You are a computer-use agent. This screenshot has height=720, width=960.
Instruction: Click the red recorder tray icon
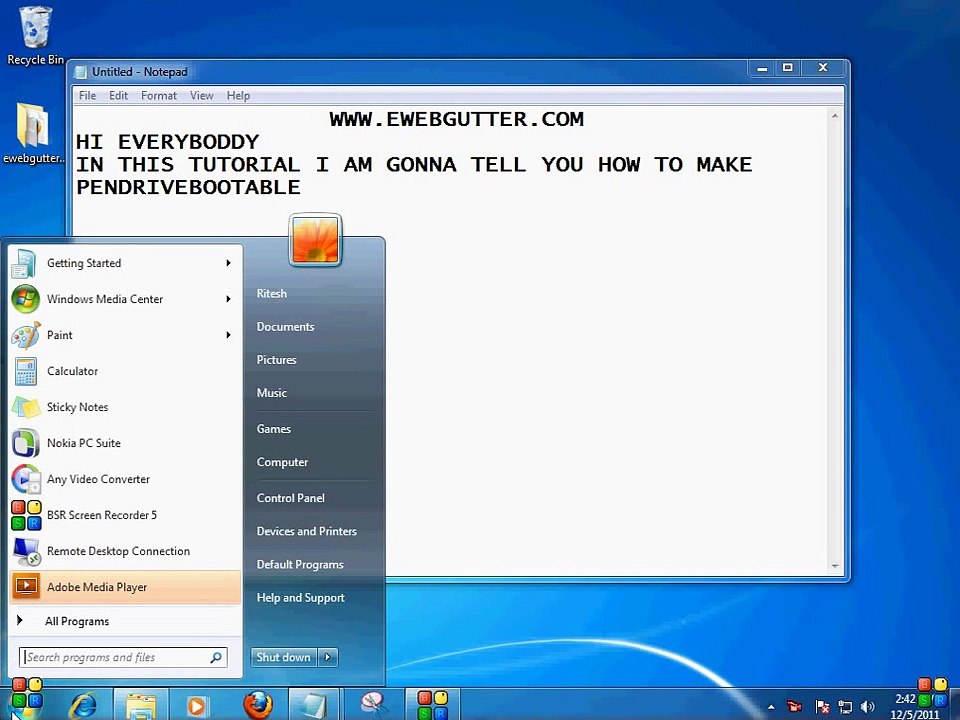795,706
